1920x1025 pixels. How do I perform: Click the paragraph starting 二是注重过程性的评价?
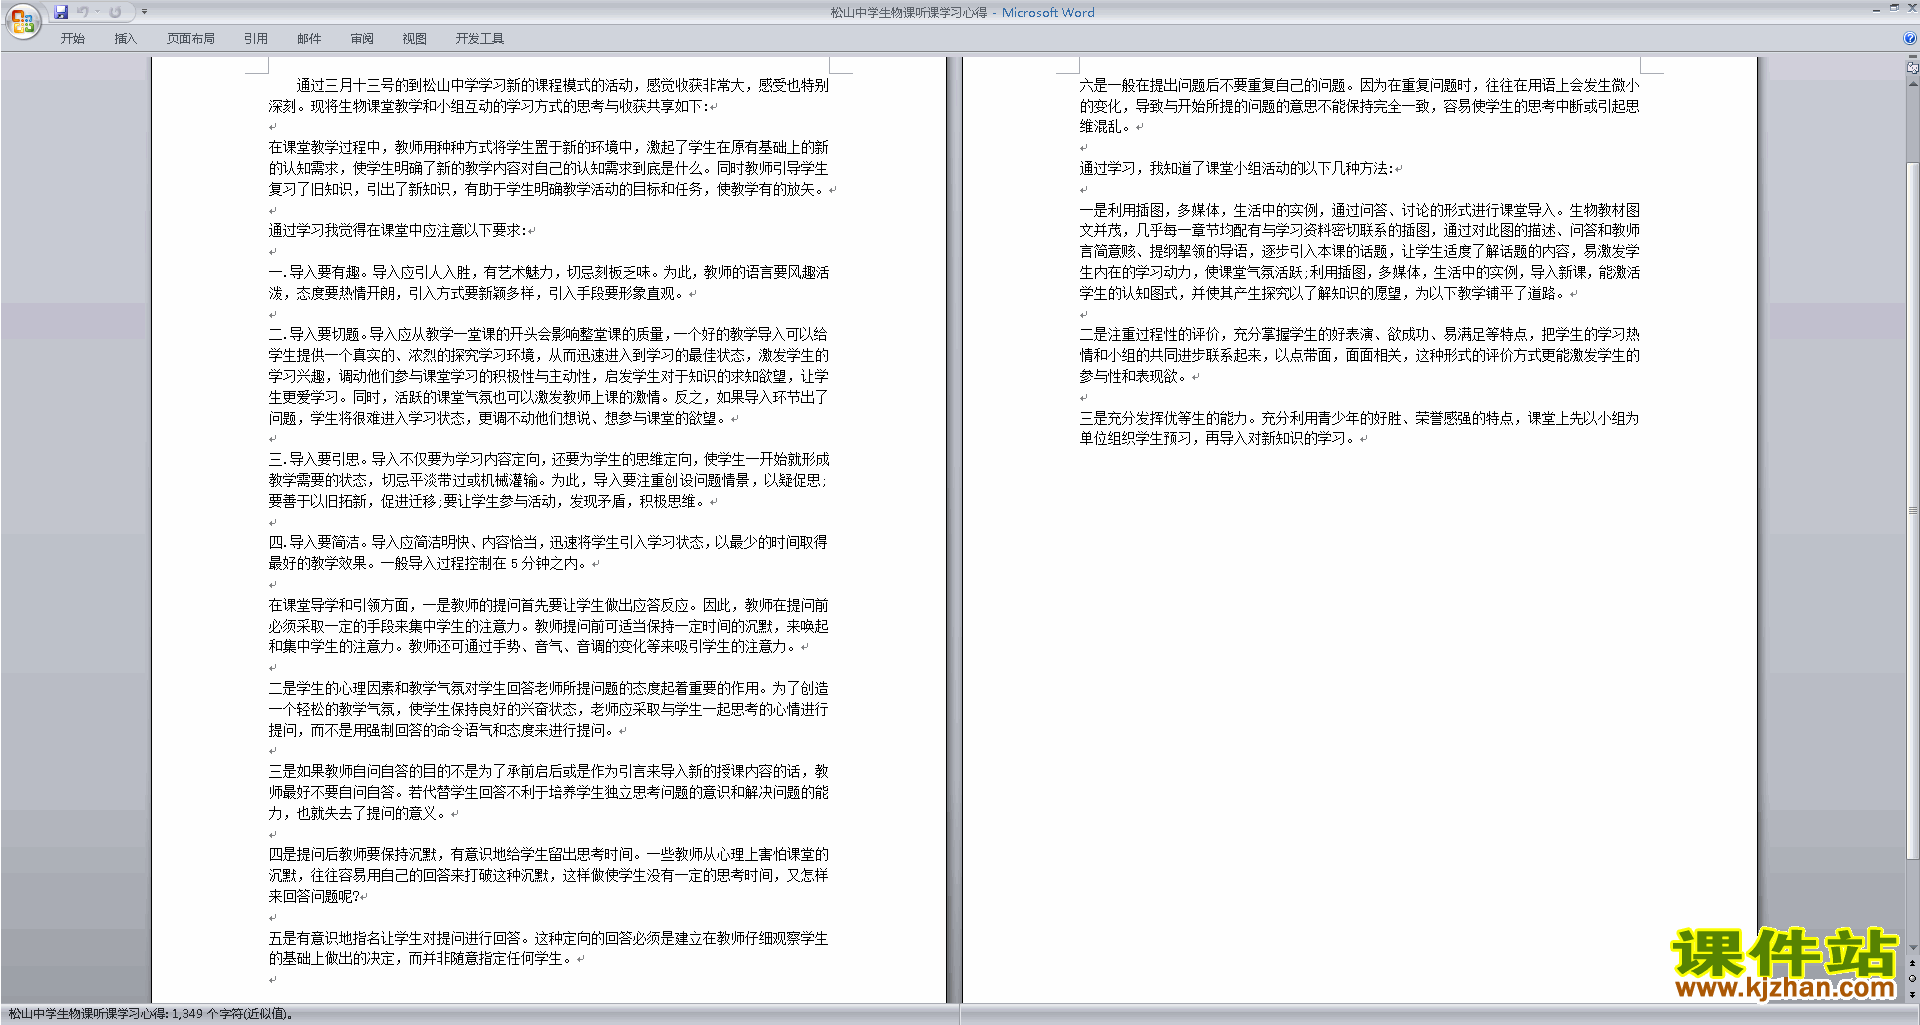tap(1359, 355)
